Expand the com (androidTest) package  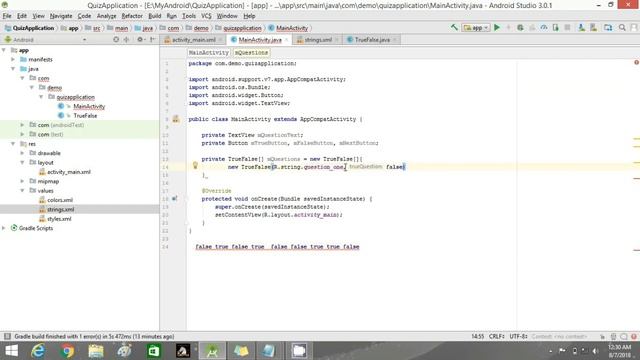[x=22, y=125]
